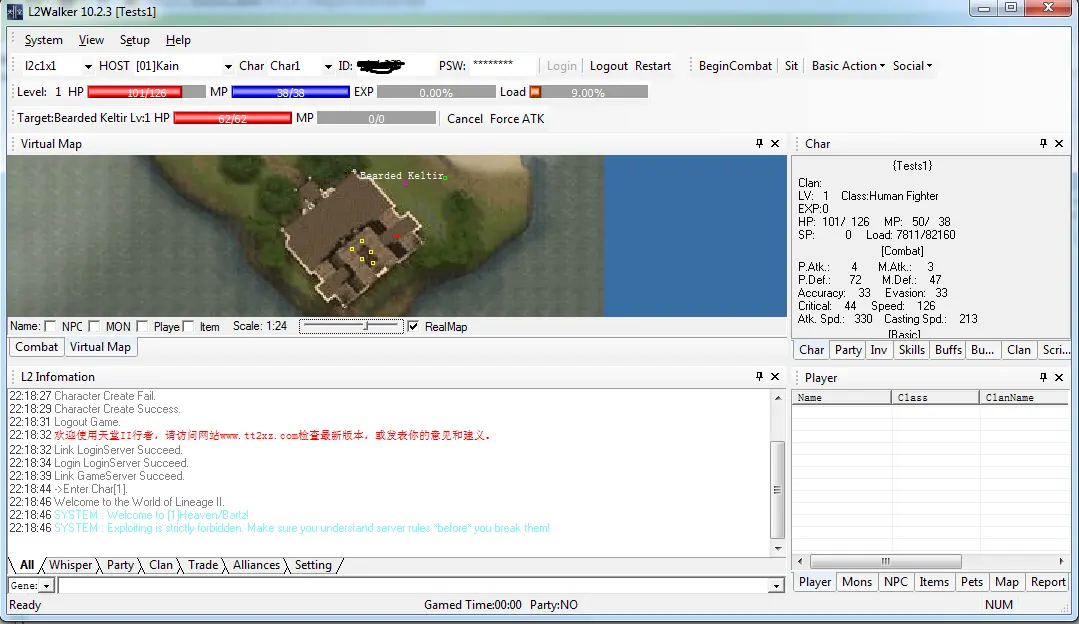This screenshot has height=624, width=1079.
Task: Expand the Basic Action dropdown
Action: 848,66
